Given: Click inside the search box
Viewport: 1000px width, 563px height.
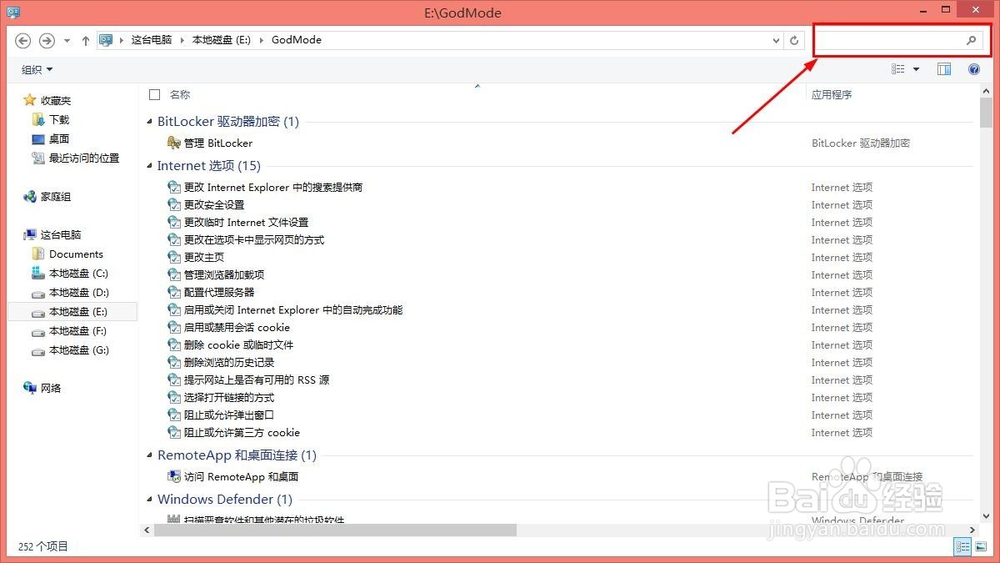Looking at the screenshot, I should point(890,40).
